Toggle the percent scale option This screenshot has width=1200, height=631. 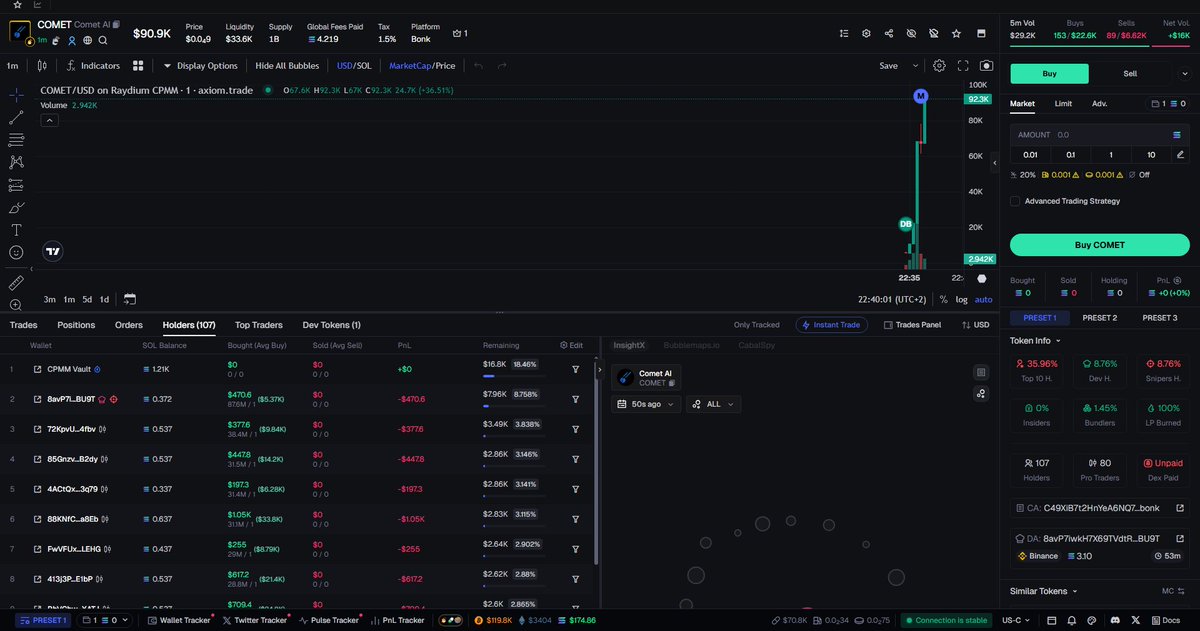pyautogui.click(x=943, y=299)
